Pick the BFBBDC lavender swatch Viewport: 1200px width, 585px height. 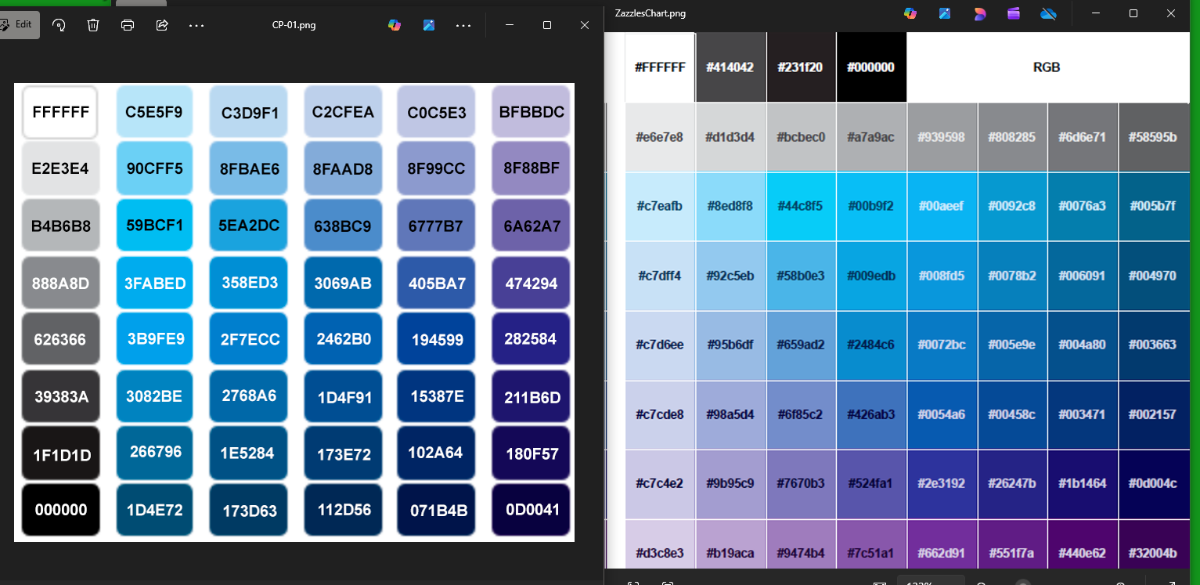pos(532,112)
